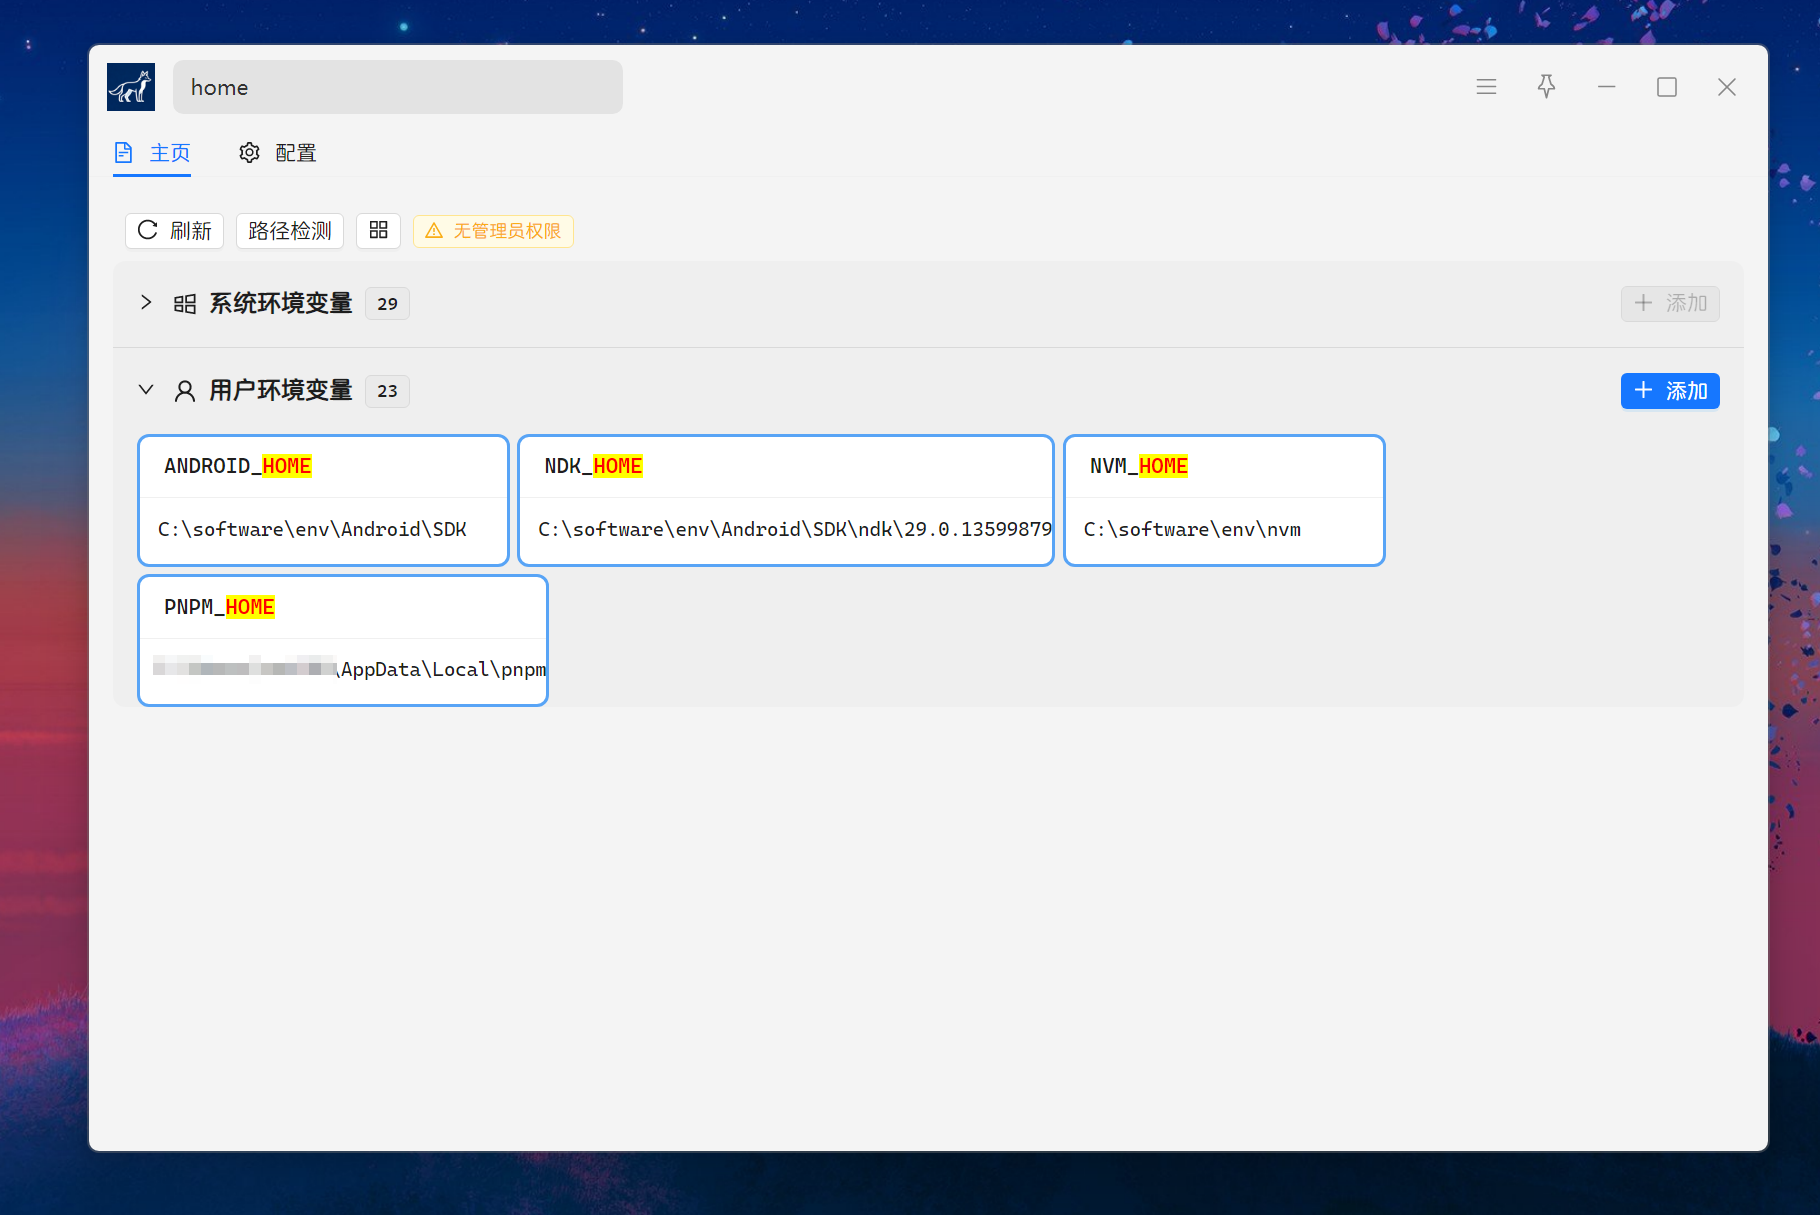Open the NDK_HOME variable path value
The image size is (1820, 1215).
[x=794, y=530]
